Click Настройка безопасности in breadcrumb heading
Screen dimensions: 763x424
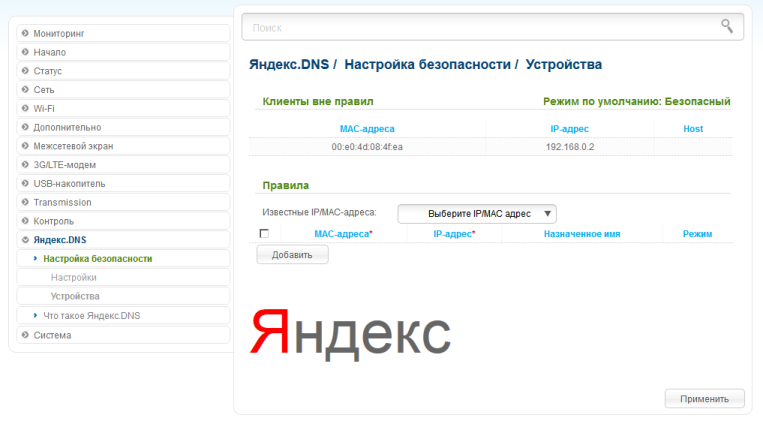pyautogui.click(x=428, y=64)
